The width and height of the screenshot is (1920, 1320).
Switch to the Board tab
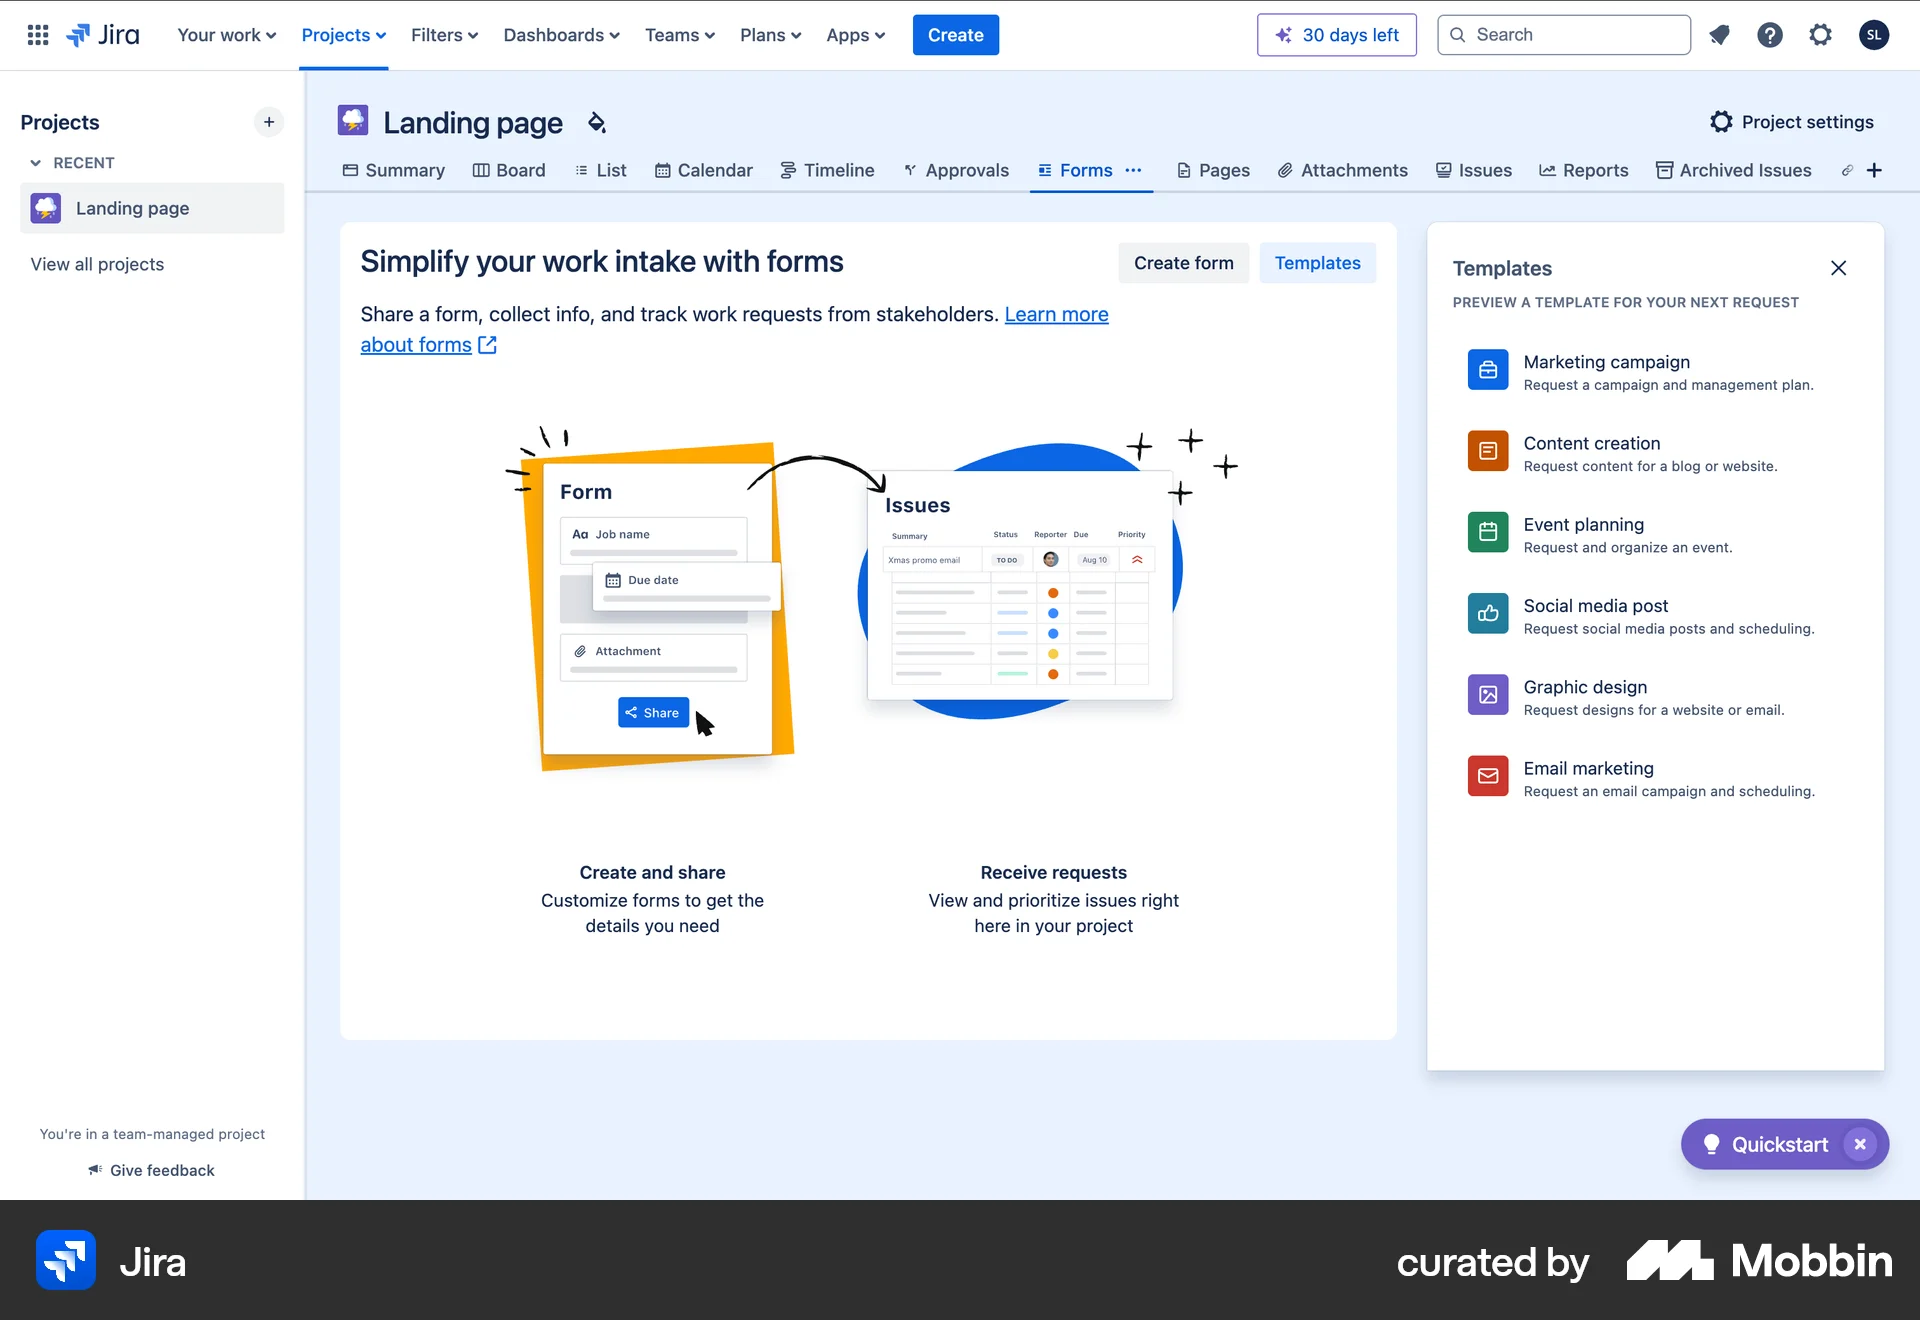[x=509, y=170]
